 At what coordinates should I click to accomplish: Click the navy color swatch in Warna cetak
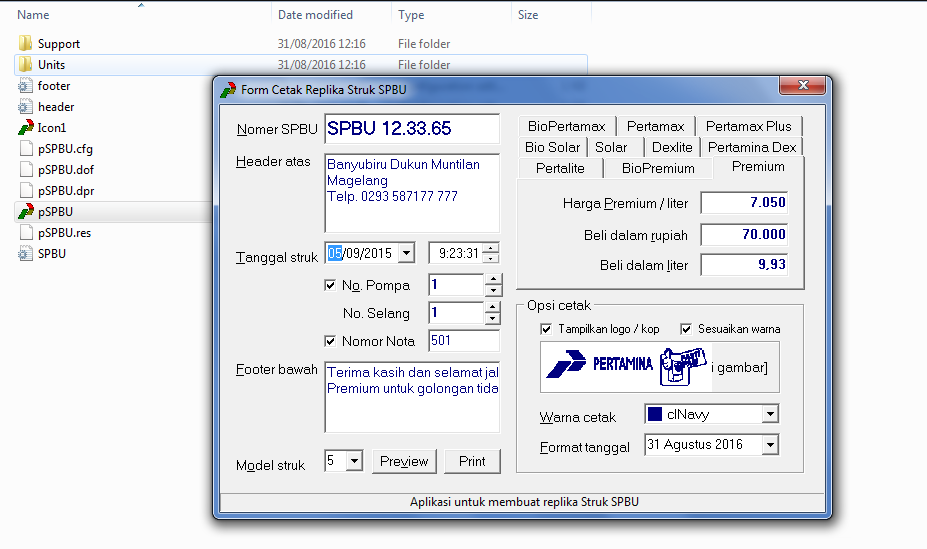tap(654, 414)
